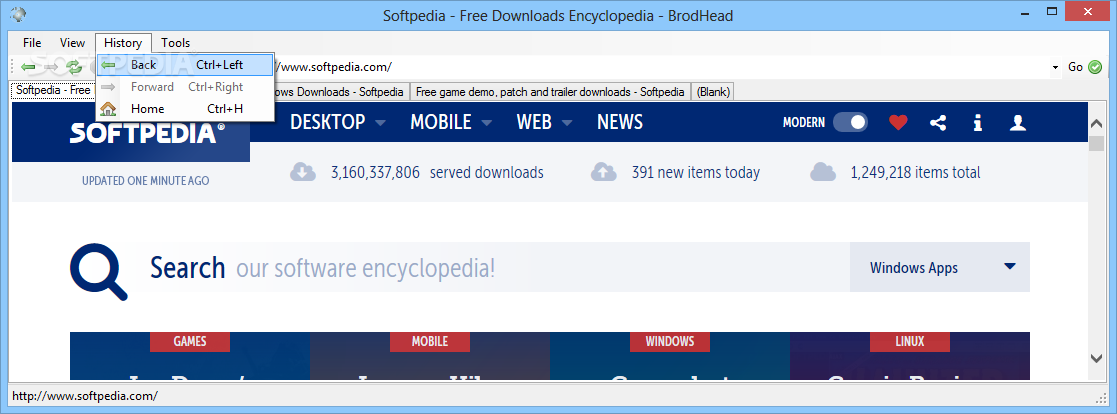
Task: Click the green Back arrow toolbar icon
Action: (x=28, y=67)
